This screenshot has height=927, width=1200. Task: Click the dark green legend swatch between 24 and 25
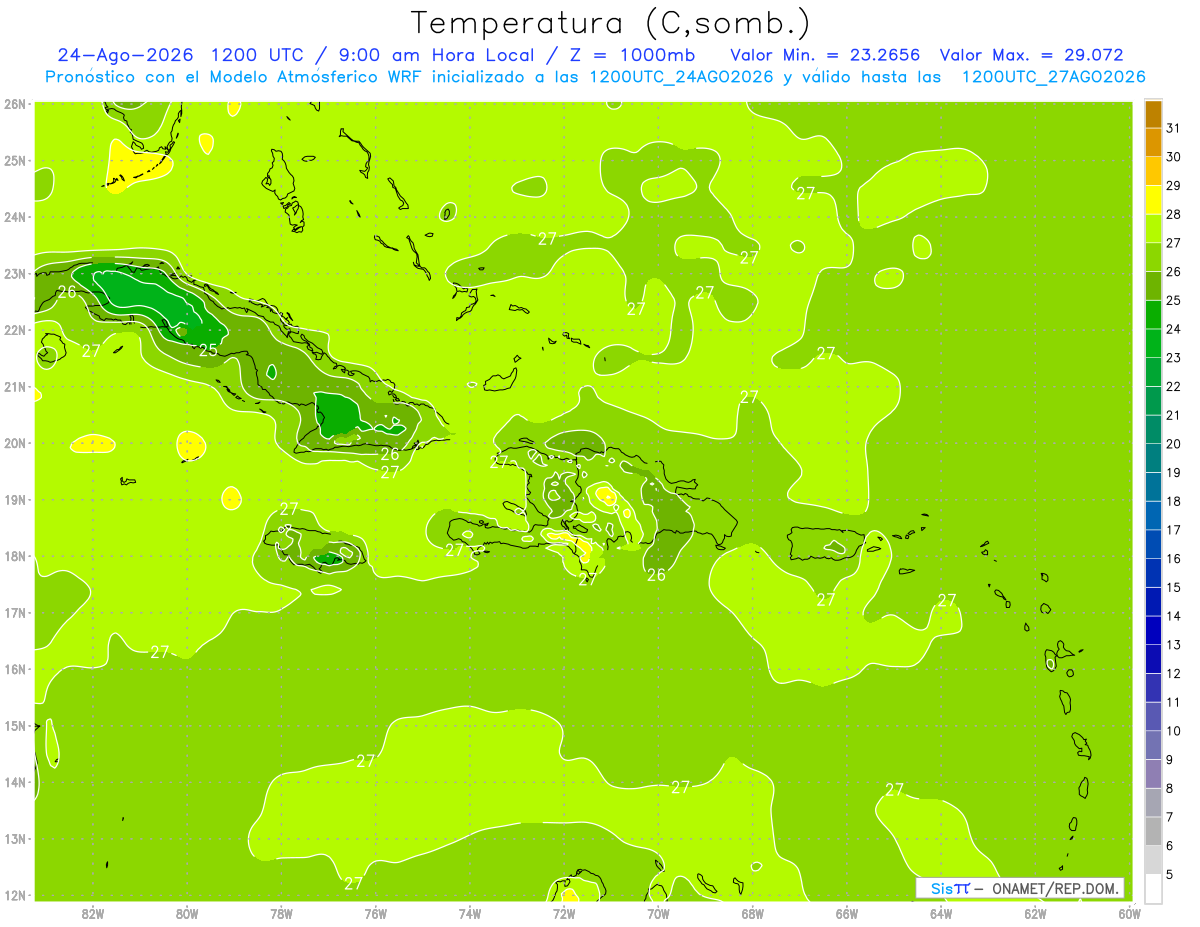click(x=1153, y=315)
